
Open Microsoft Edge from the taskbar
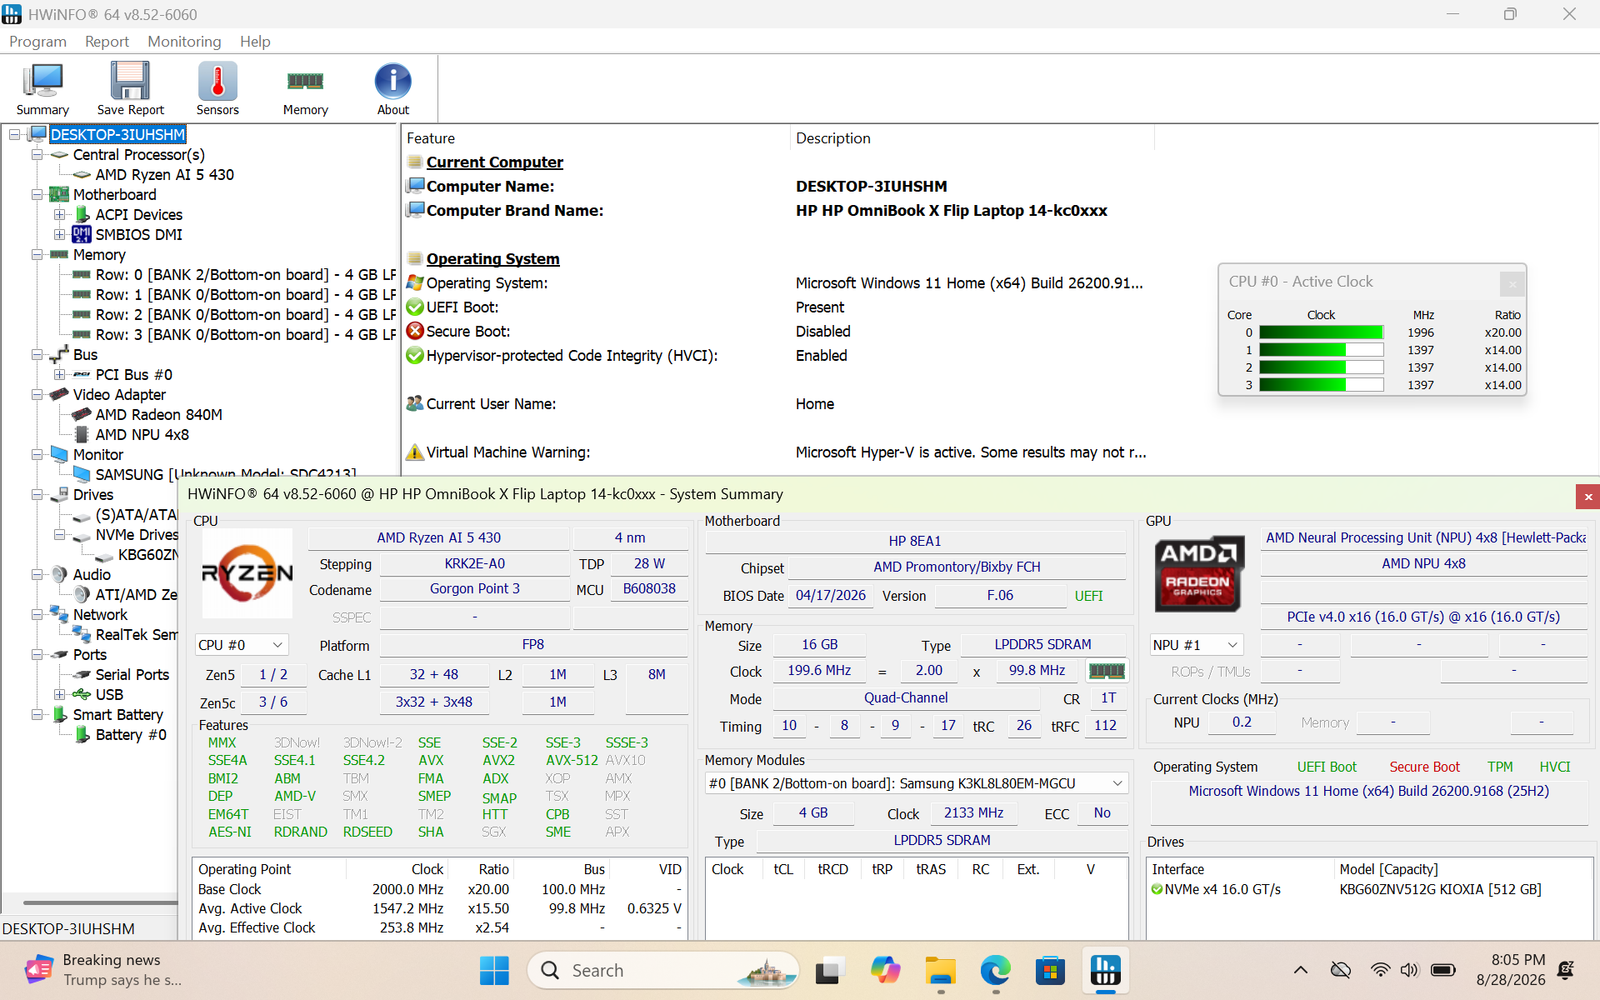click(995, 970)
